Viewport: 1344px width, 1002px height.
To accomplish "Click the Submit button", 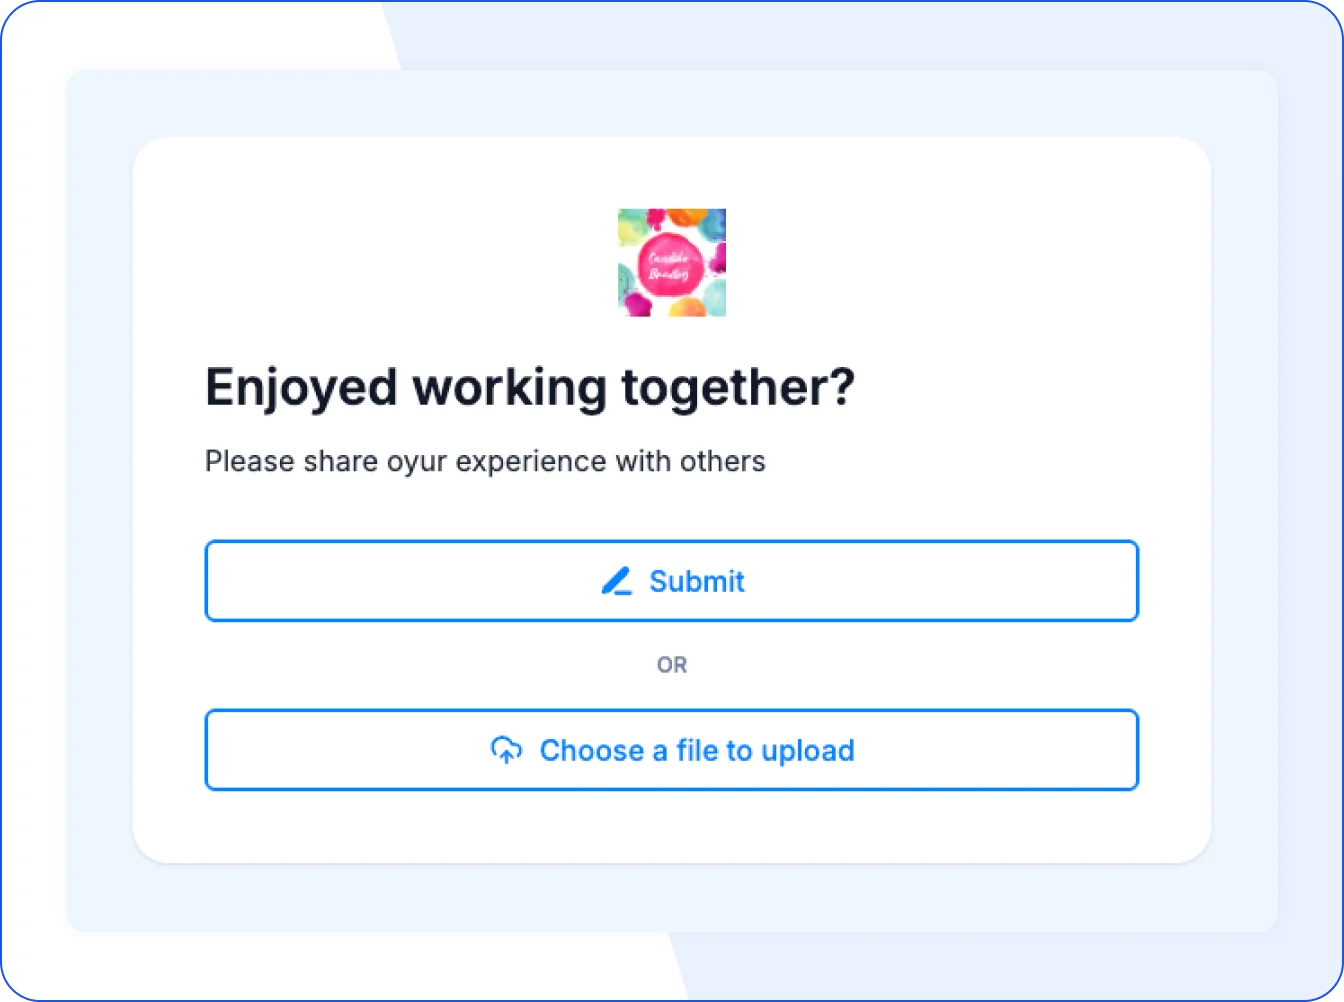I will click(x=672, y=581).
